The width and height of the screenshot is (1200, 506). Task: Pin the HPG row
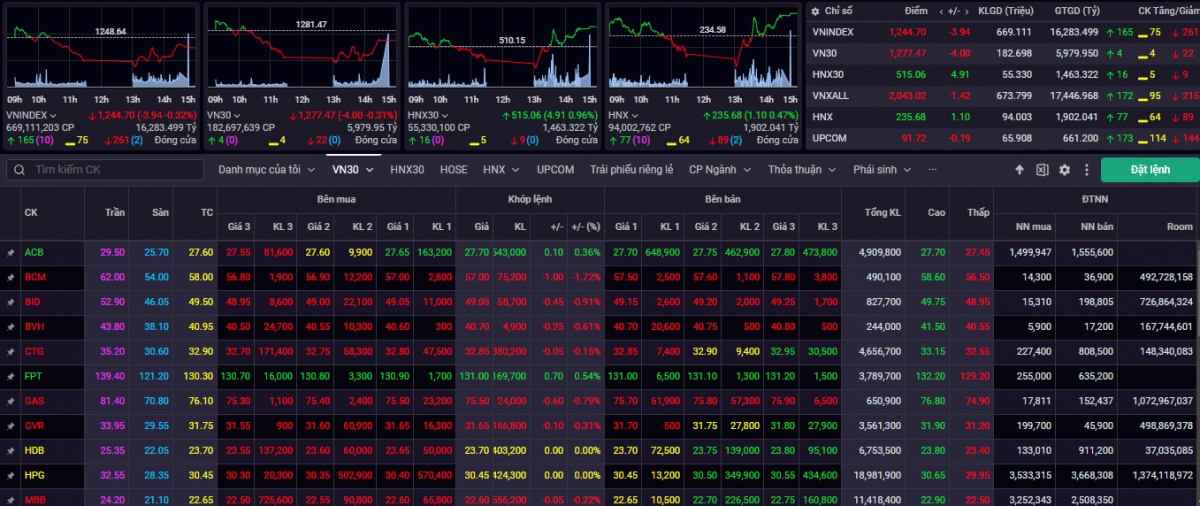[10, 476]
